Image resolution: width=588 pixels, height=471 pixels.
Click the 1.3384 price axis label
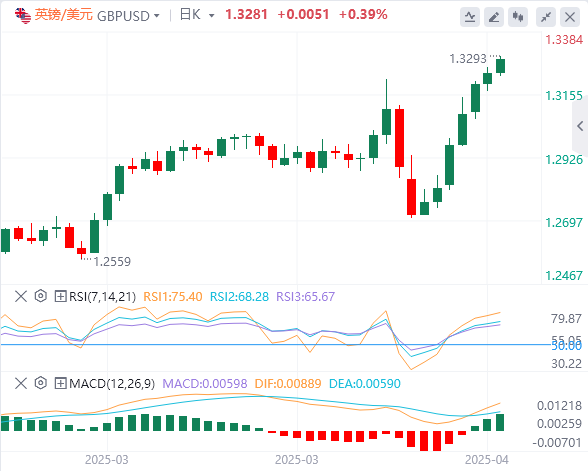click(564, 39)
